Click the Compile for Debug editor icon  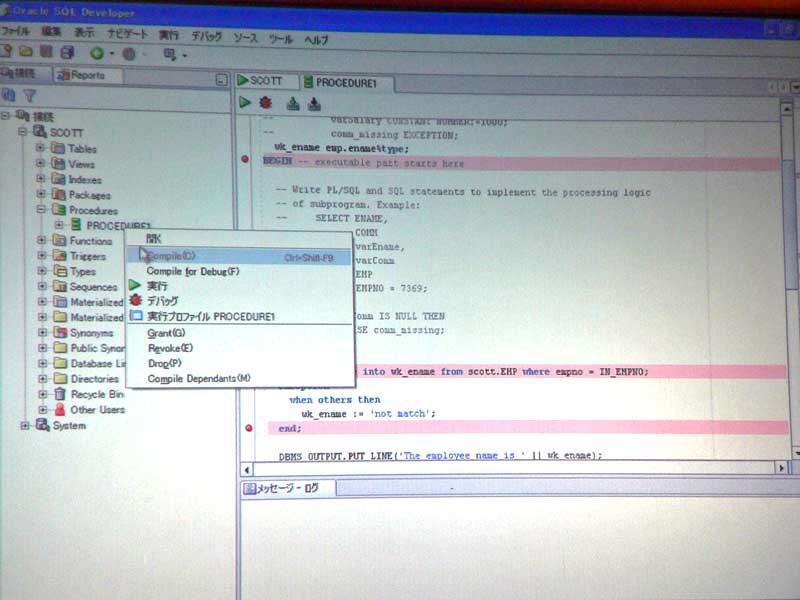point(314,104)
